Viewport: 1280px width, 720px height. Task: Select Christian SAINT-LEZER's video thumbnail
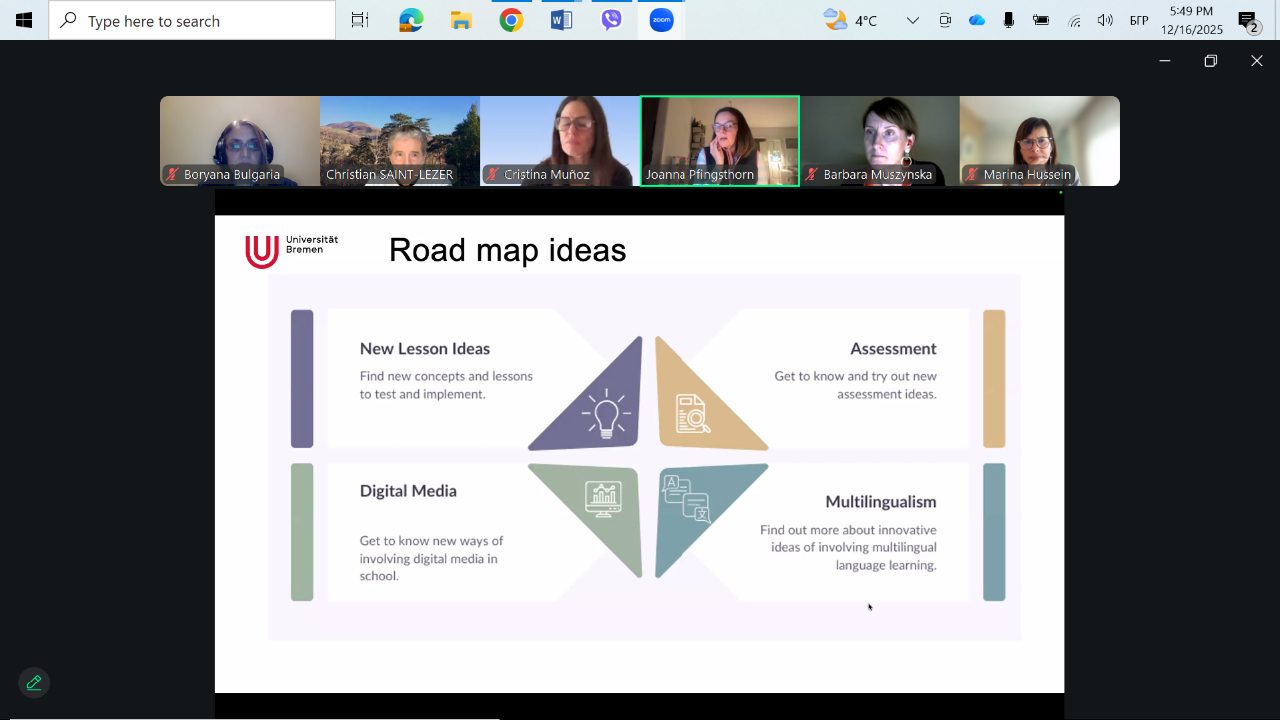pyautogui.click(x=400, y=140)
